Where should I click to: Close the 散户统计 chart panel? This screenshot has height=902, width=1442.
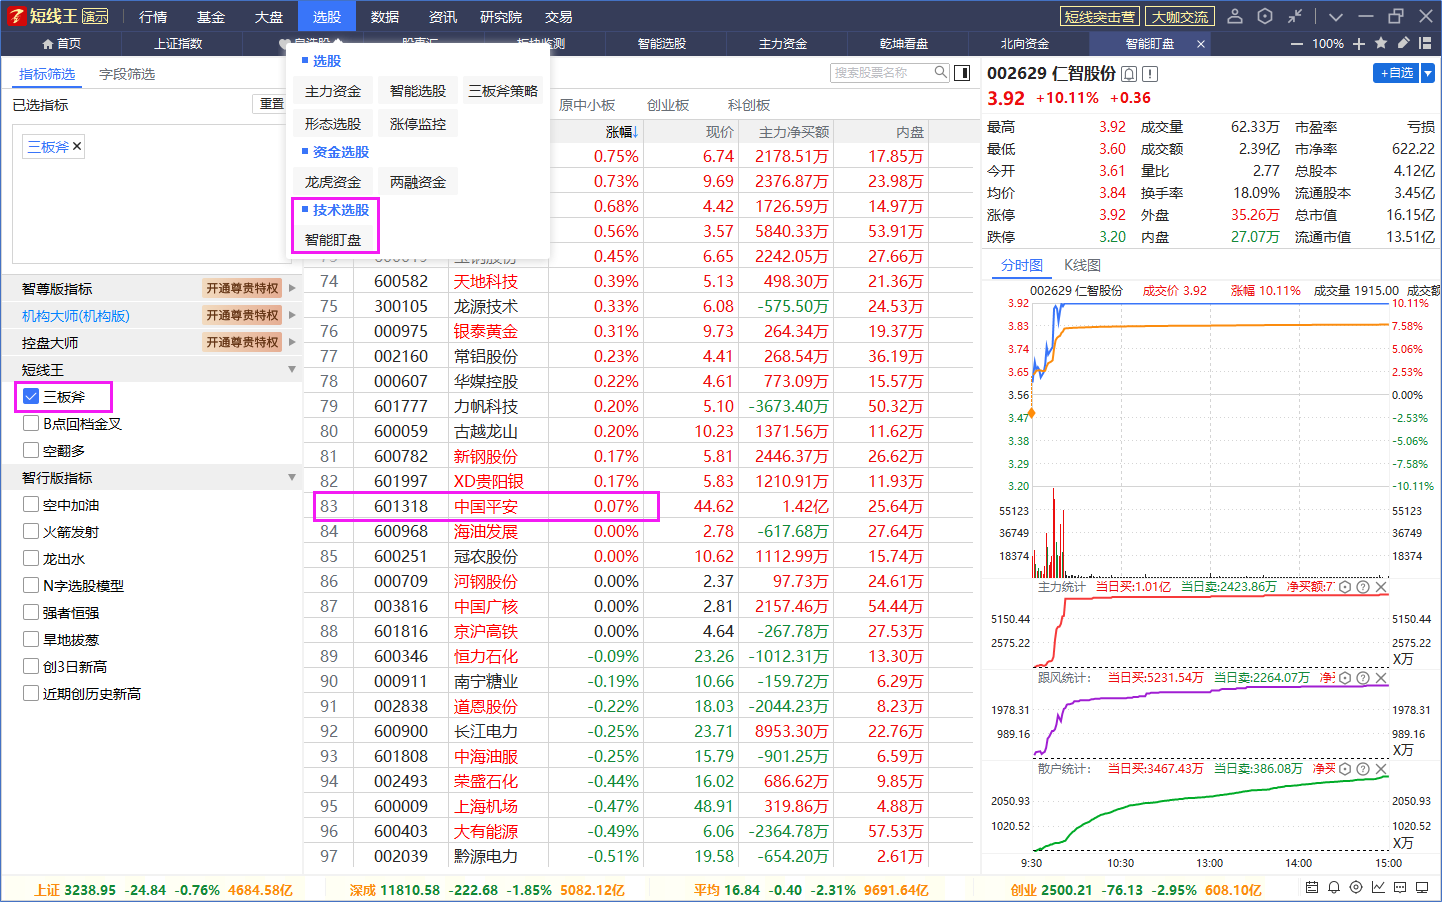pyautogui.click(x=1381, y=769)
